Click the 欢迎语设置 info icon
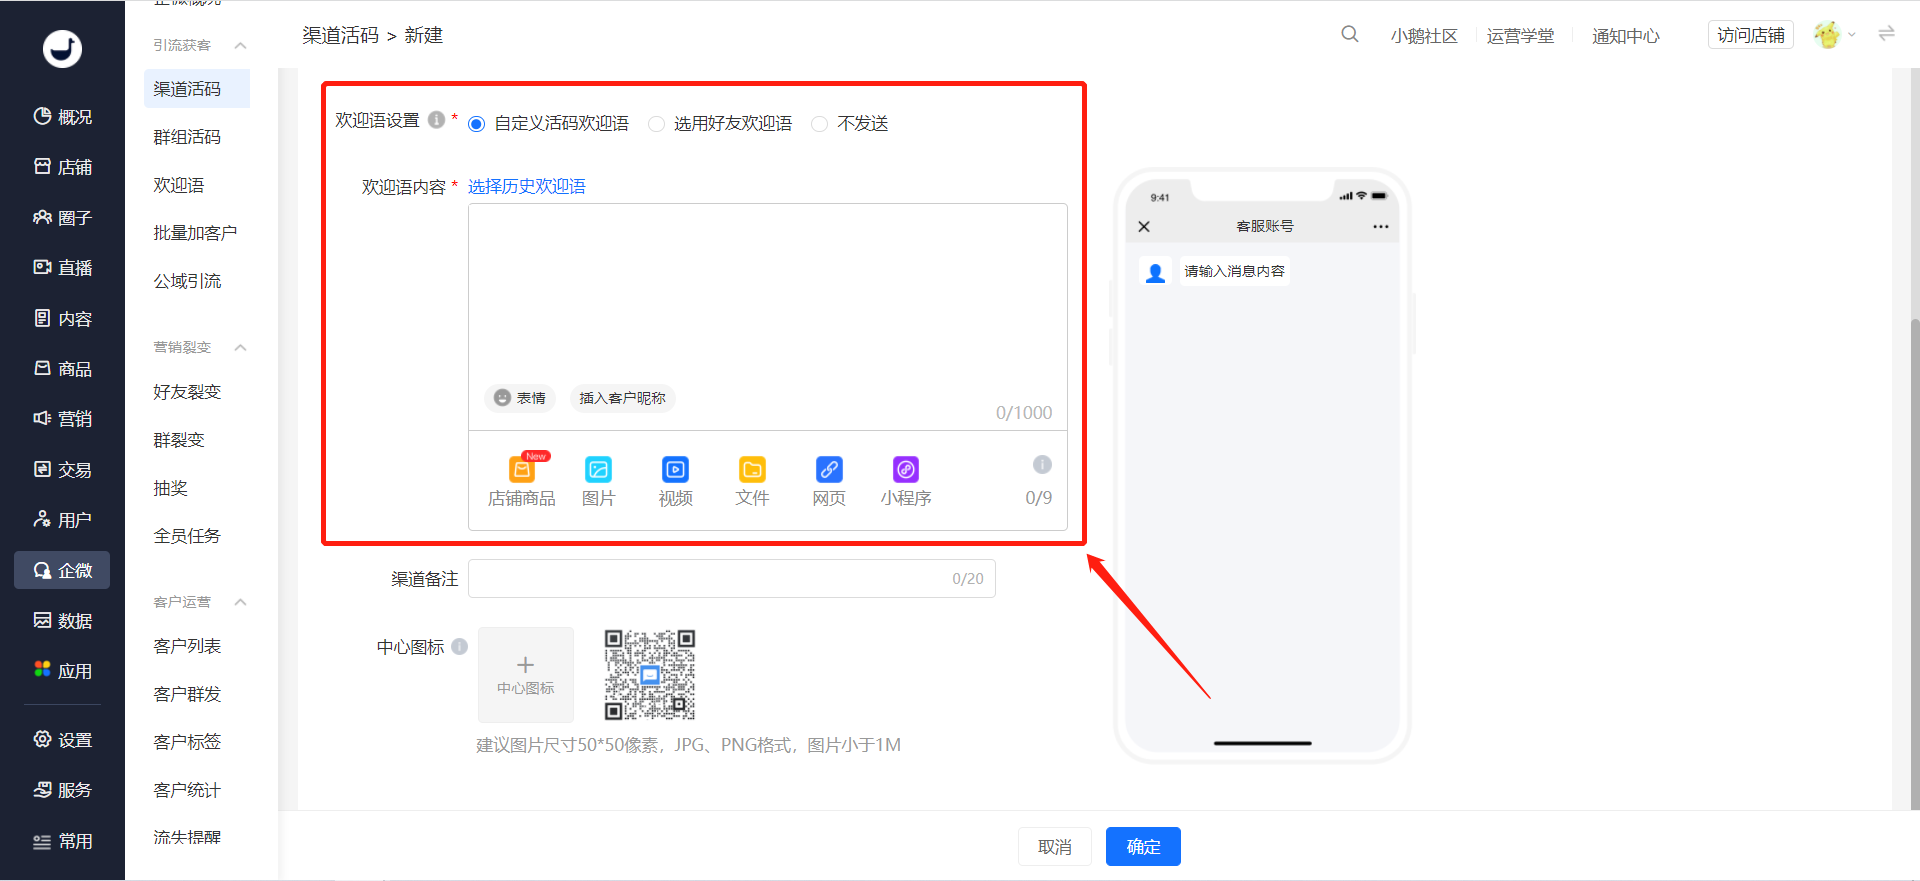Viewport: 1920px width, 881px height. tap(436, 120)
